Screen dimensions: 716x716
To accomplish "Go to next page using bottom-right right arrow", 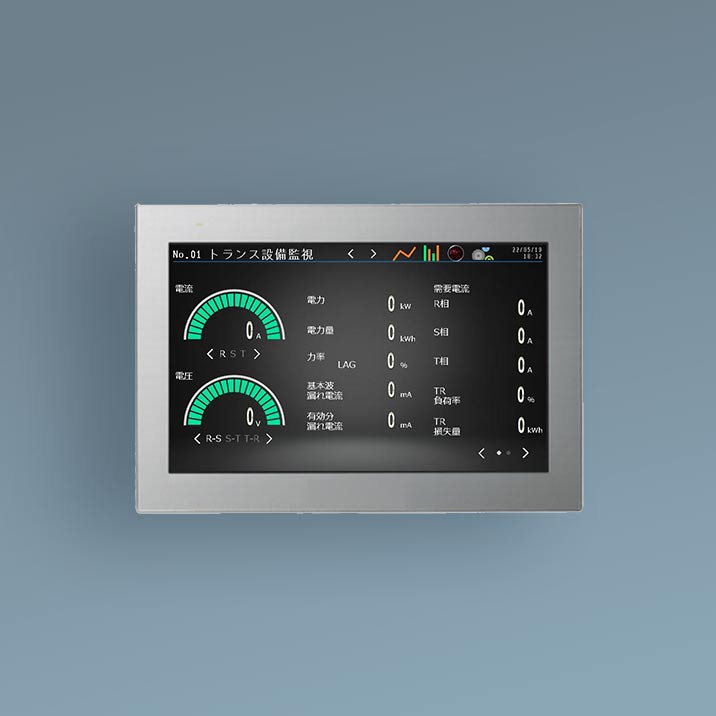I will 525,453.
